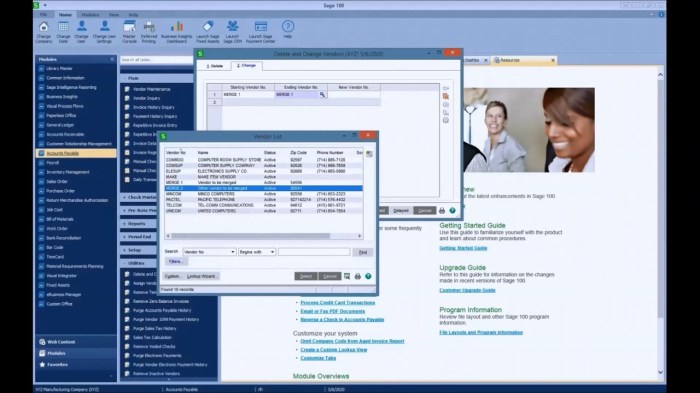Select the MERGE 2 vendor row

(x=263, y=188)
